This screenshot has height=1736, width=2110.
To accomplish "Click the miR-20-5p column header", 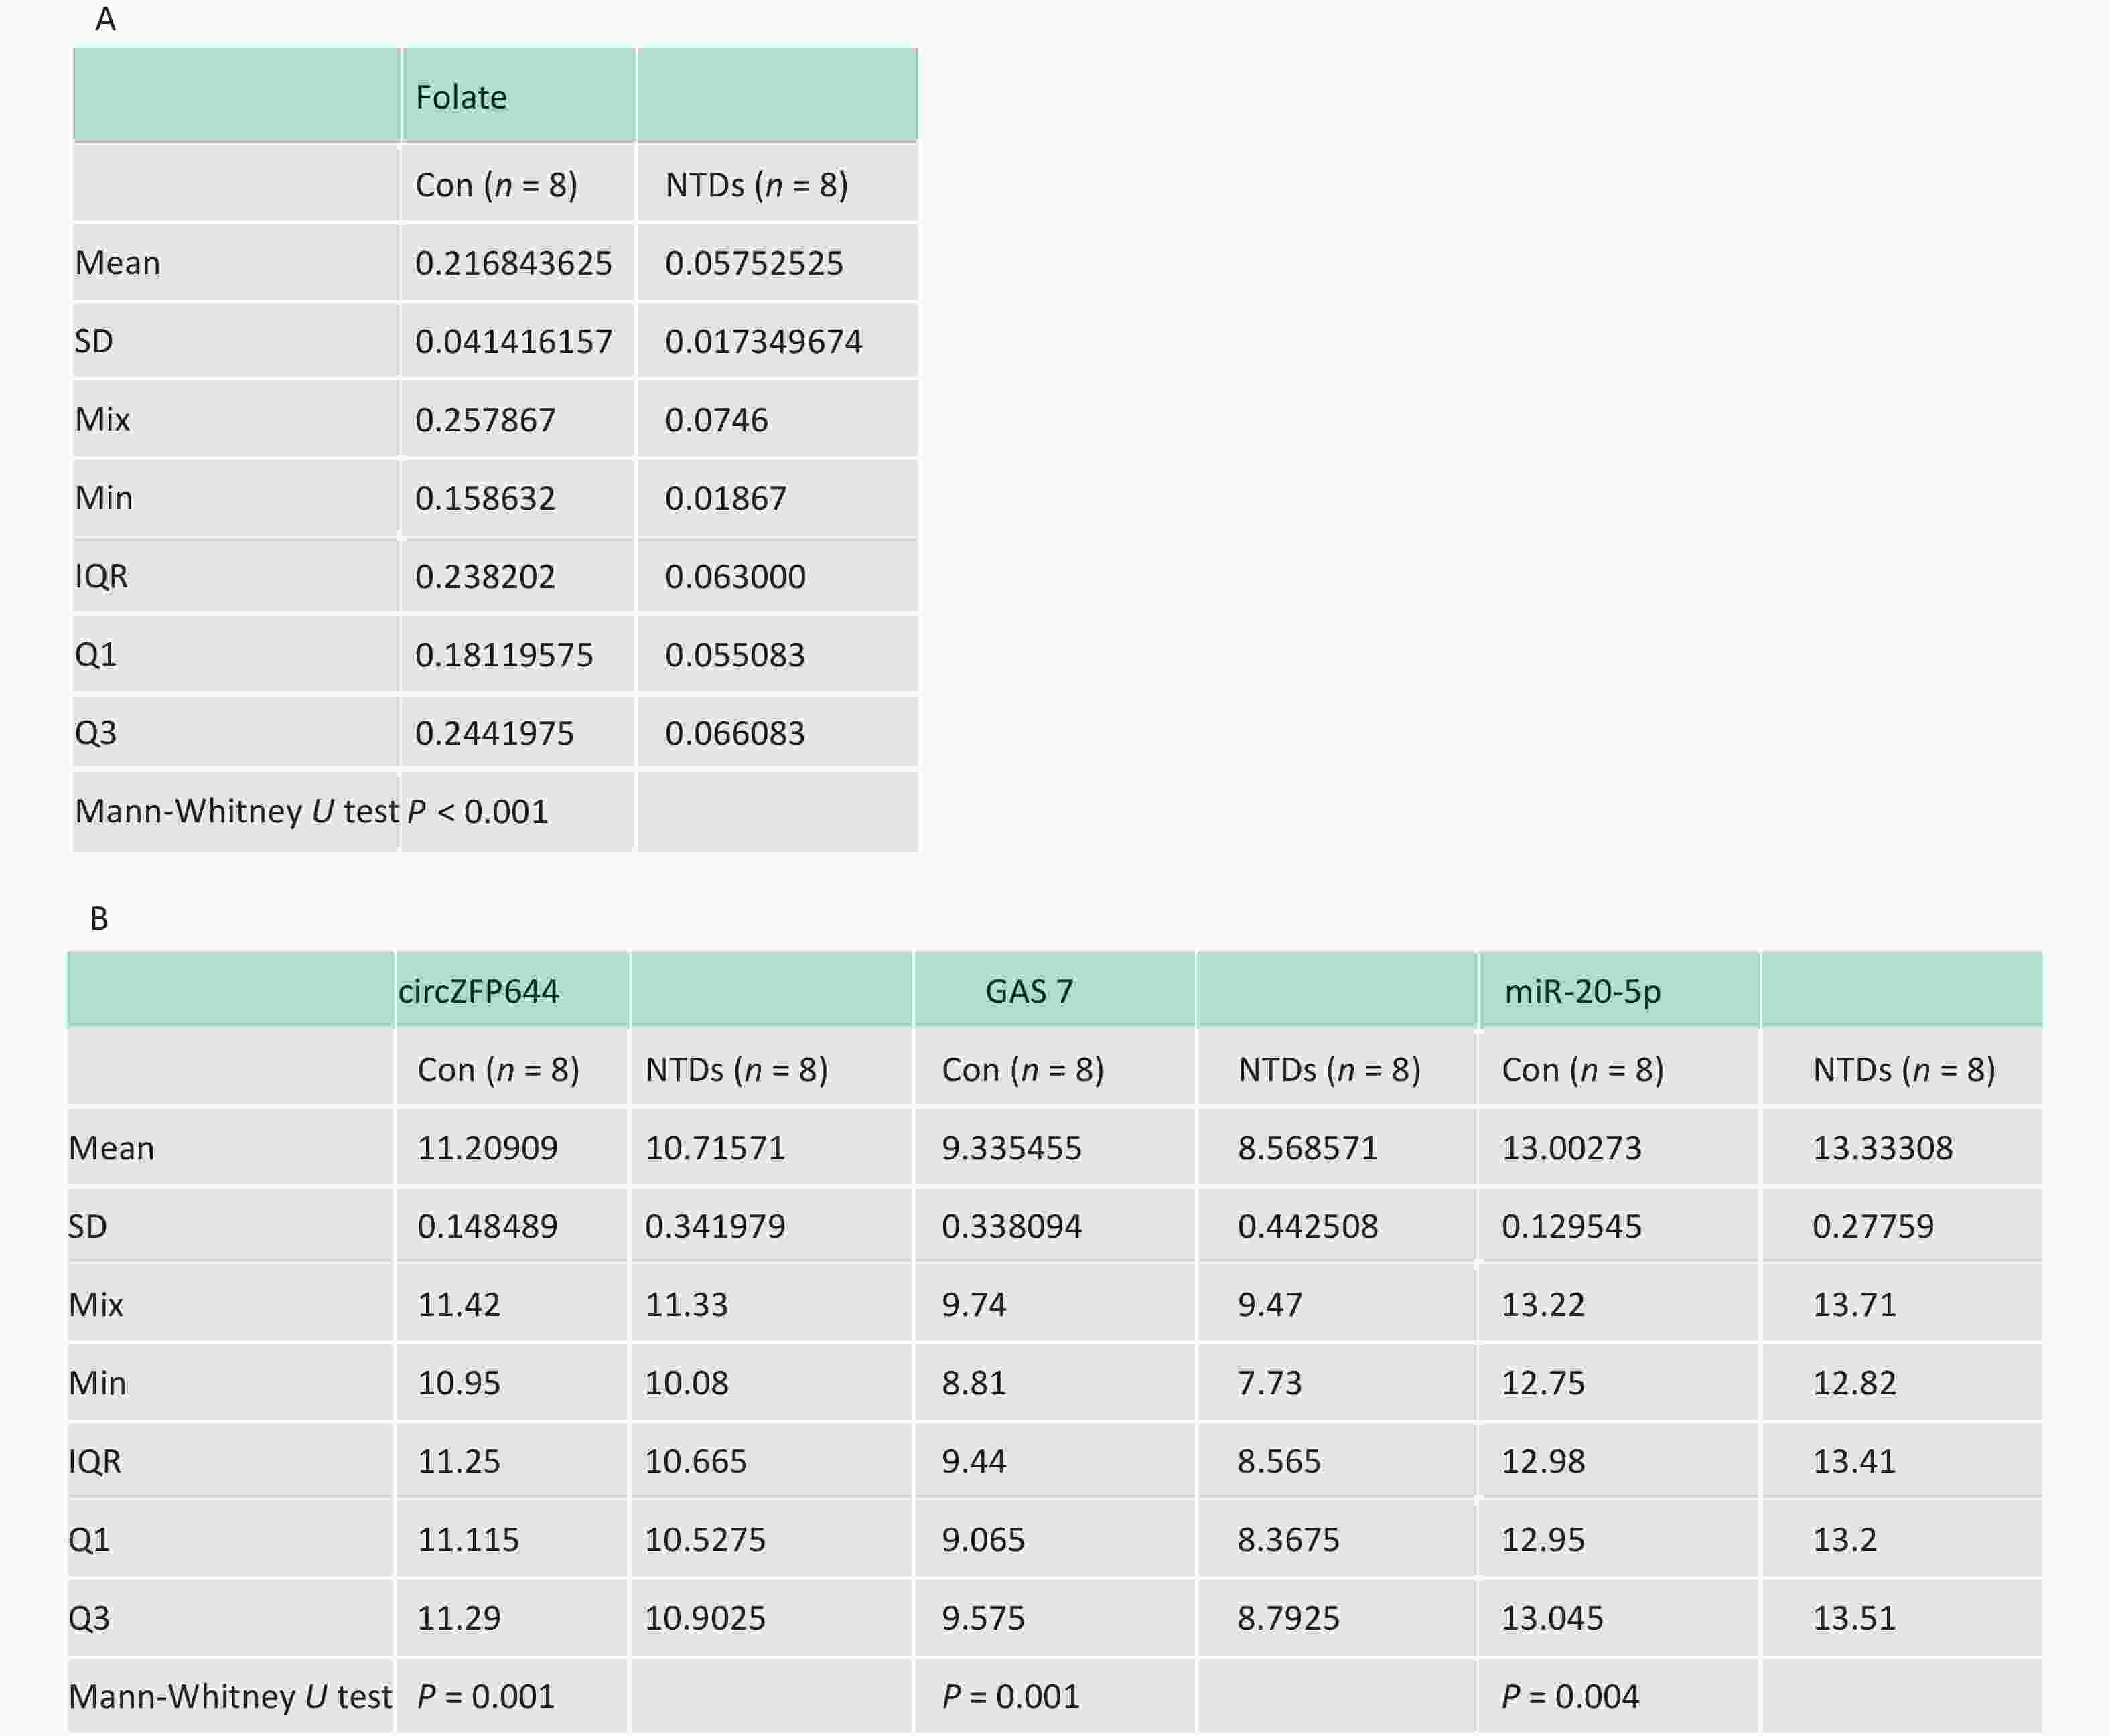I will 1582,991.
